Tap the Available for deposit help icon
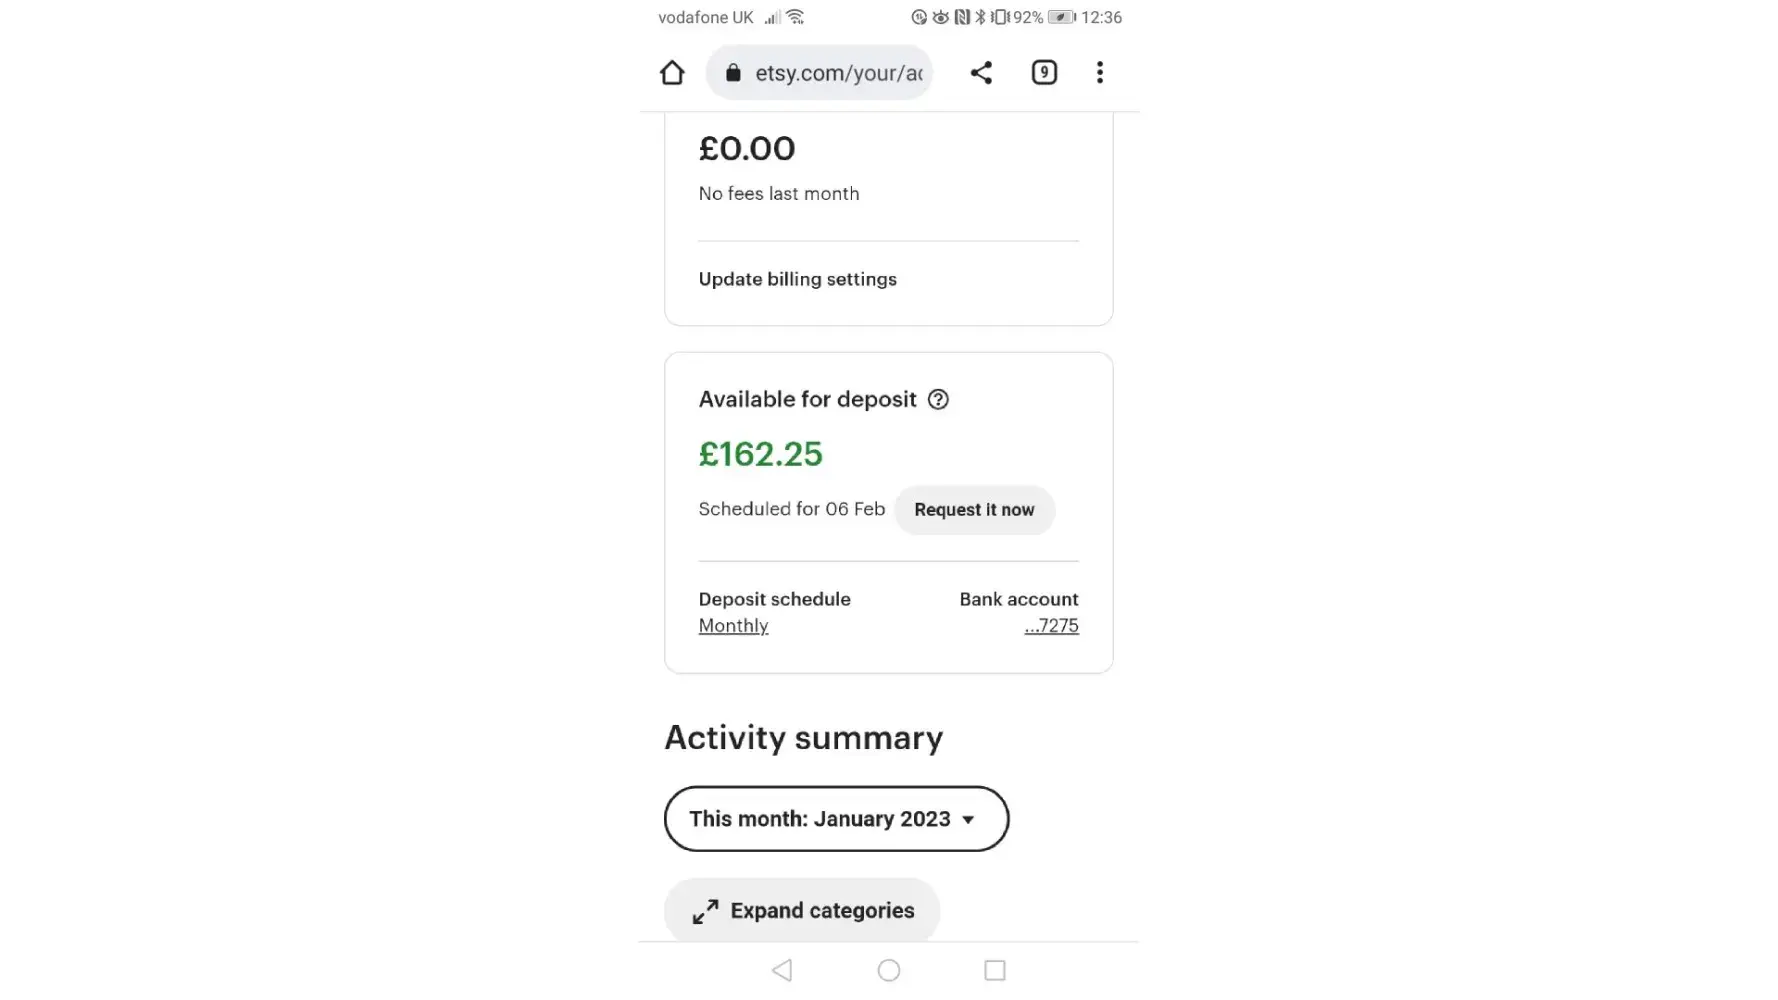Viewport: 1778px width, 1000px height. click(x=938, y=400)
